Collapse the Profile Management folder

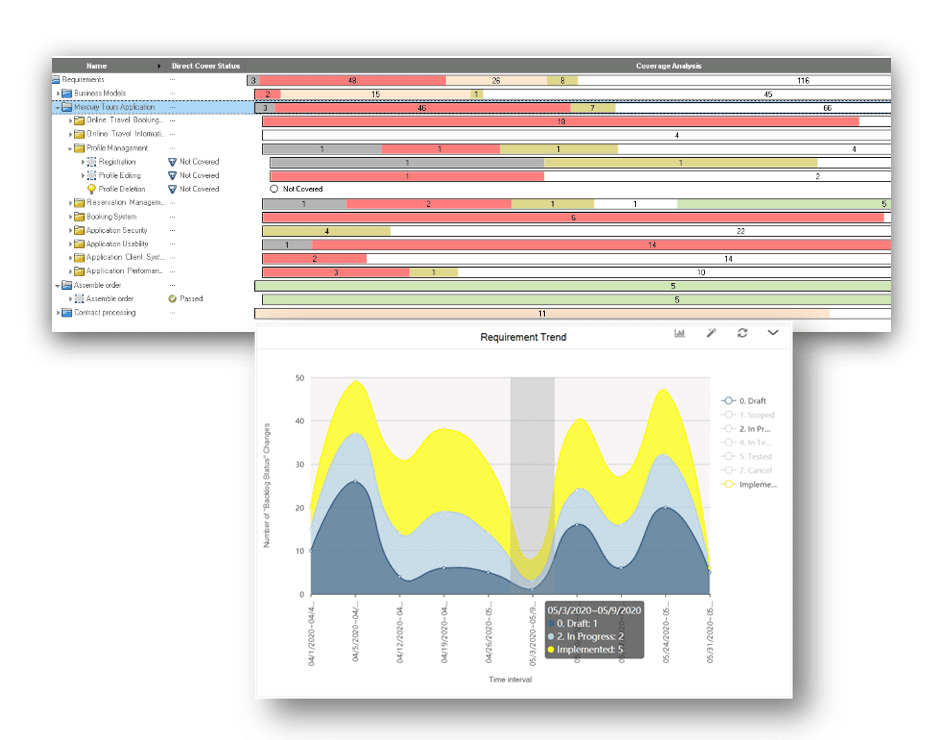pyautogui.click(x=70, y=148)
